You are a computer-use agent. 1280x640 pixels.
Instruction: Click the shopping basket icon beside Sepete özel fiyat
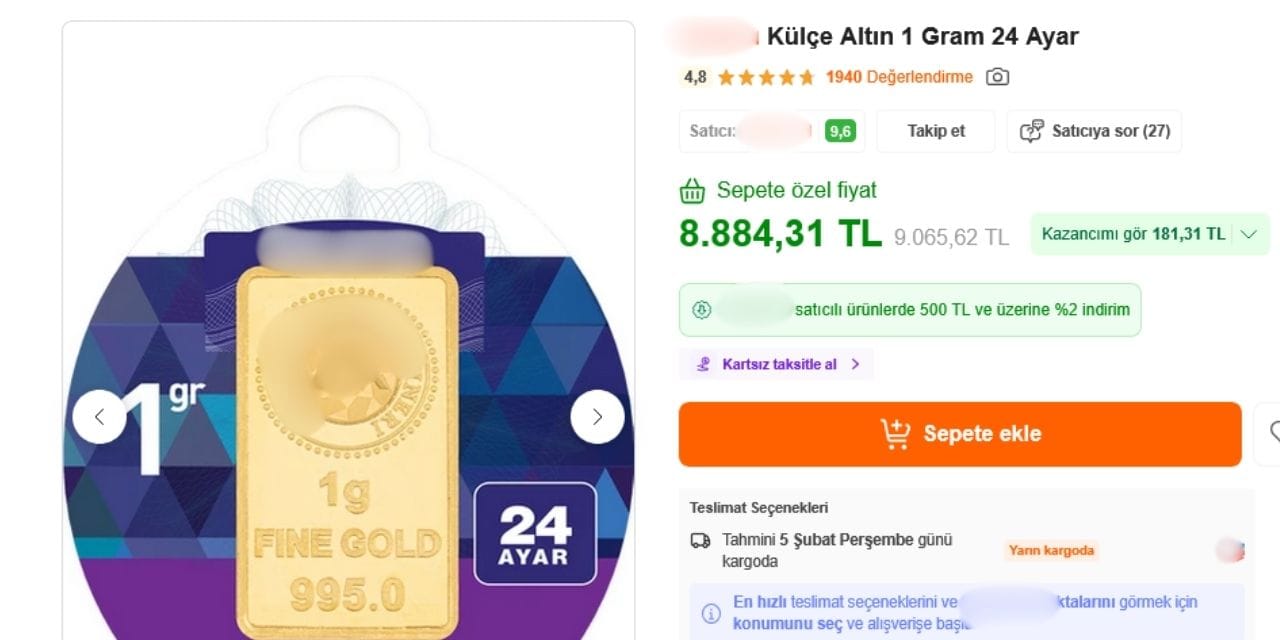692,190
